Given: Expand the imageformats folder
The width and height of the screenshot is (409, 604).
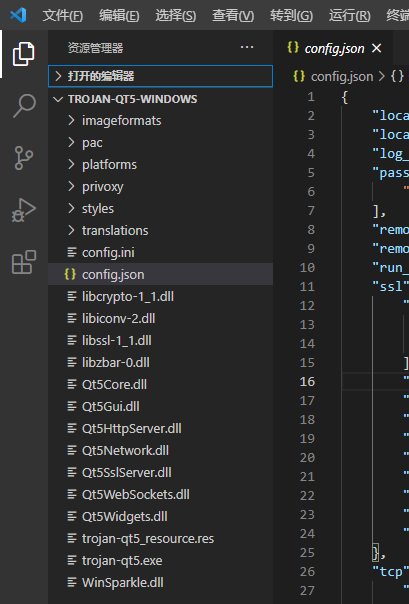Looking at the screenshot, I should pyautogui.click(x=161, y=121).
